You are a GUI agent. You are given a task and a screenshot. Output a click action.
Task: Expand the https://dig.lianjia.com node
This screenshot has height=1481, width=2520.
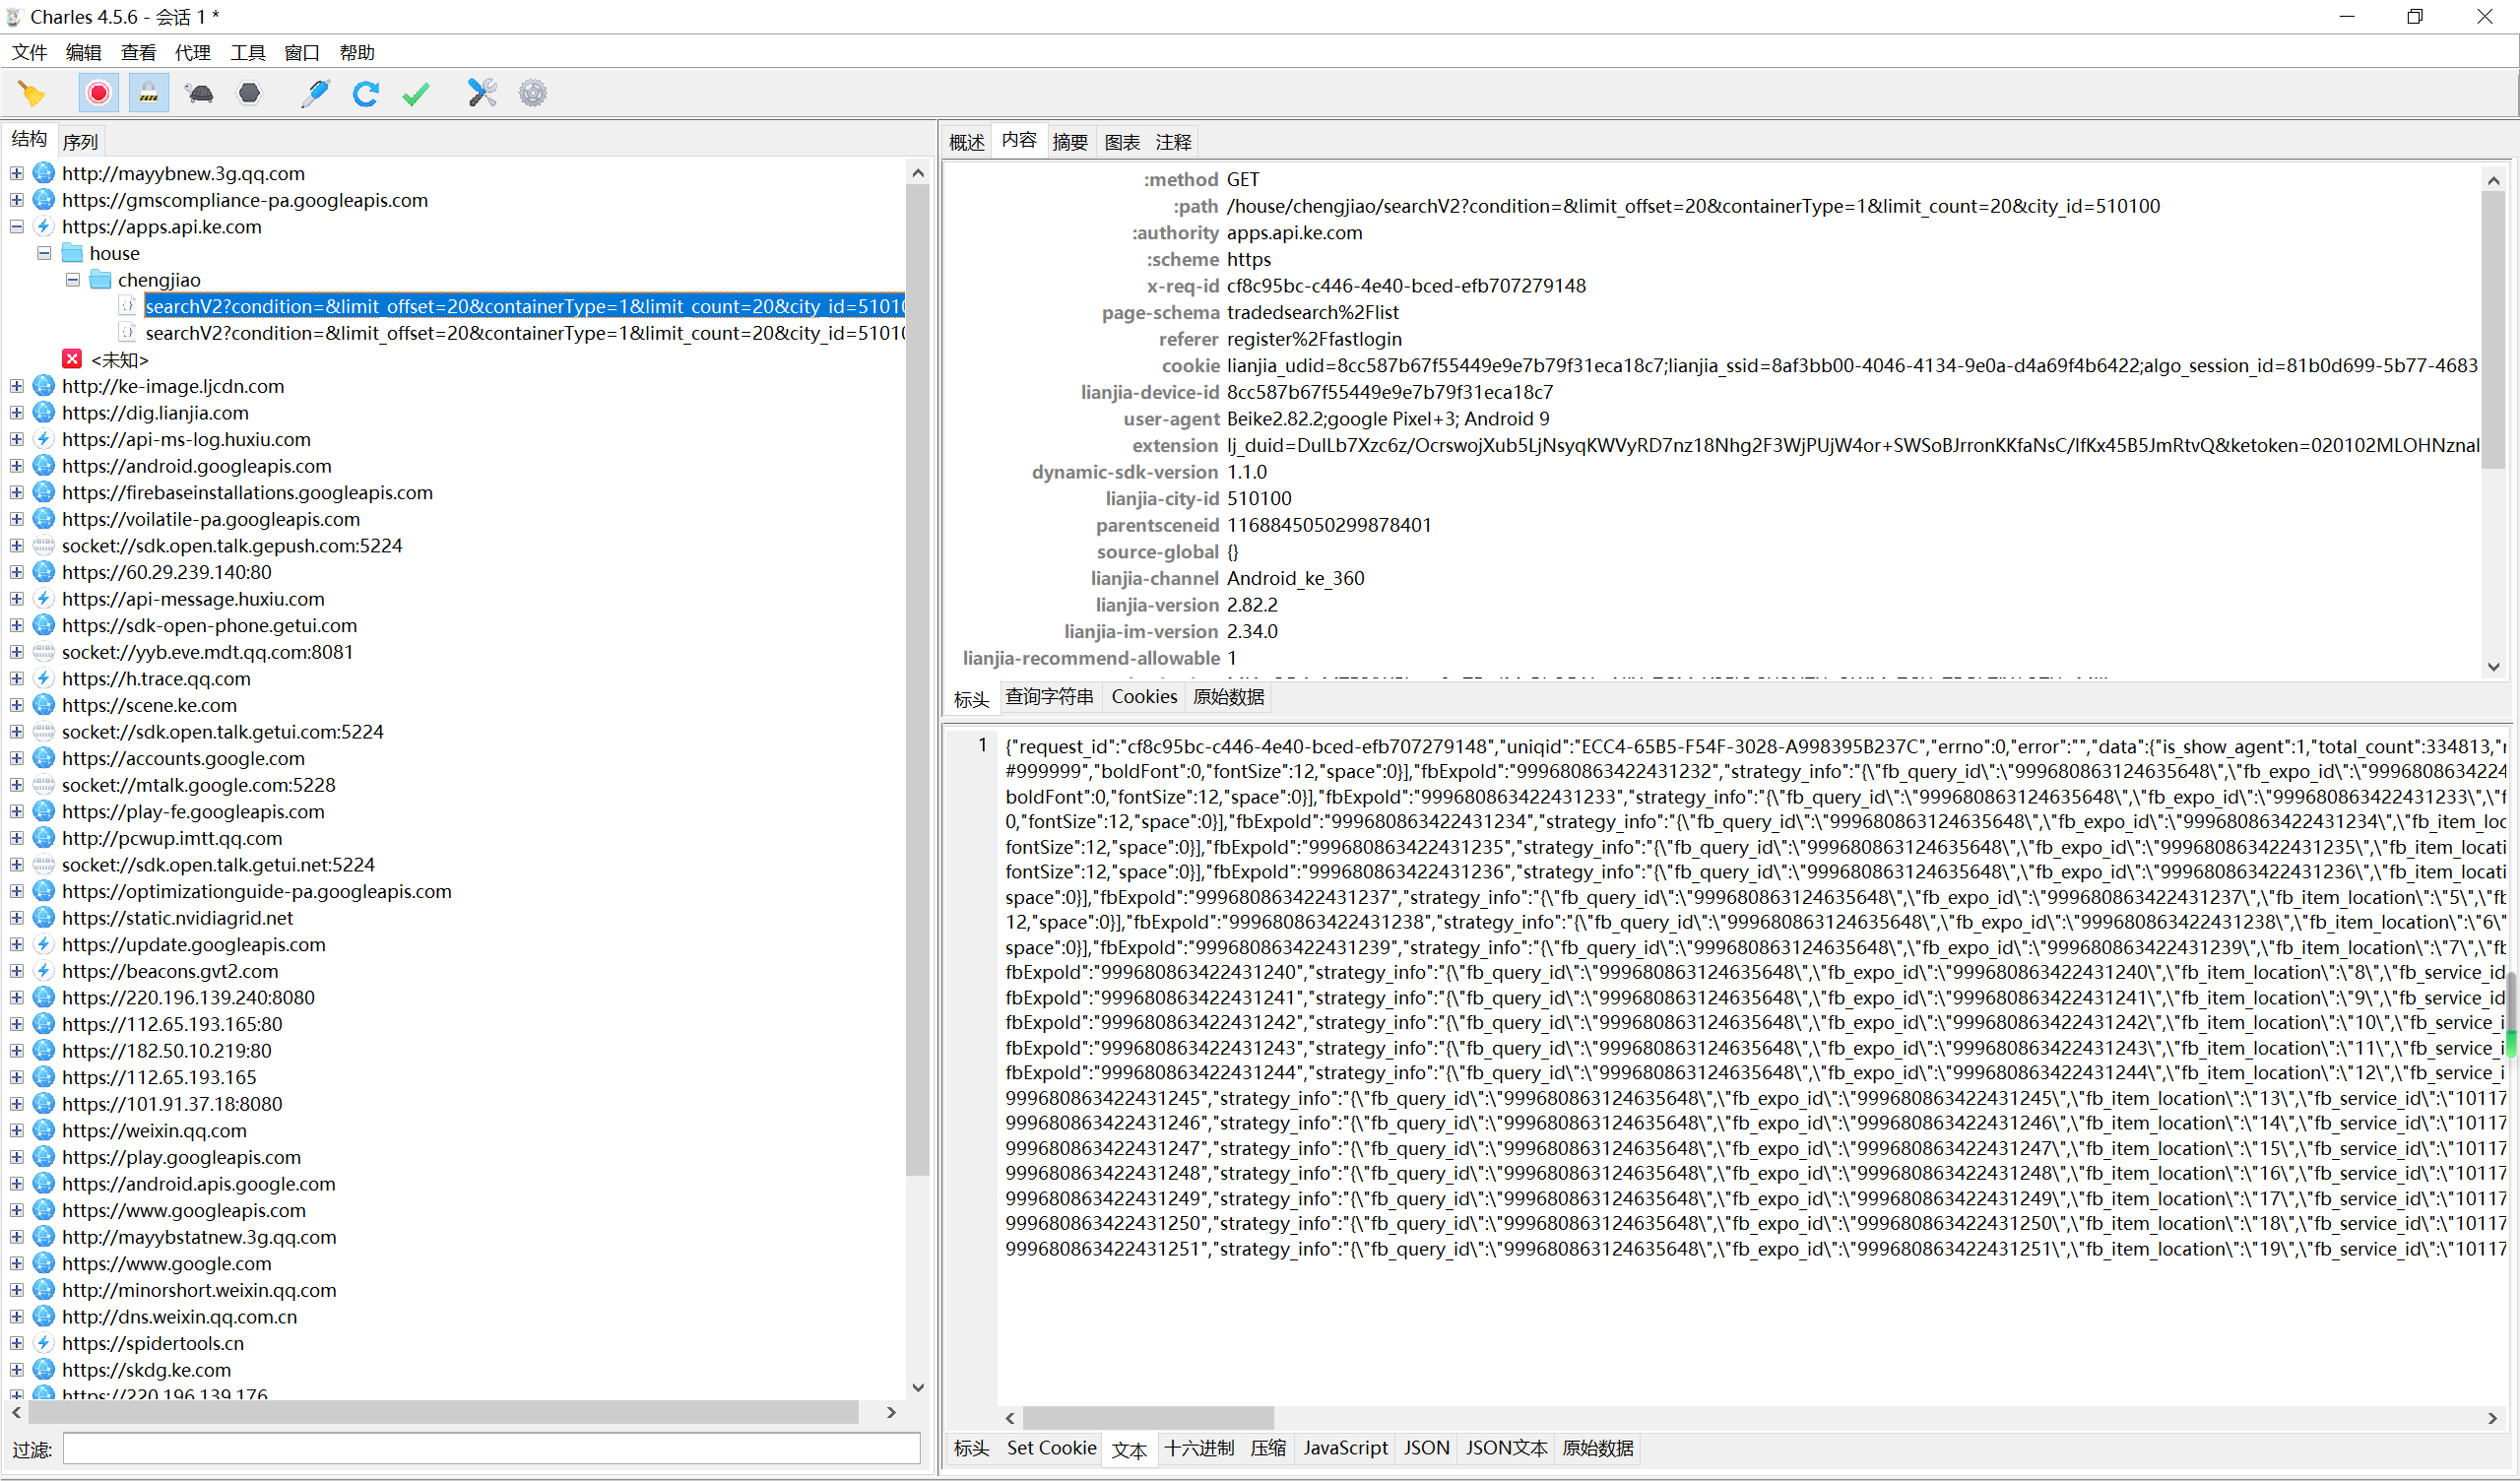coord(17,413)
